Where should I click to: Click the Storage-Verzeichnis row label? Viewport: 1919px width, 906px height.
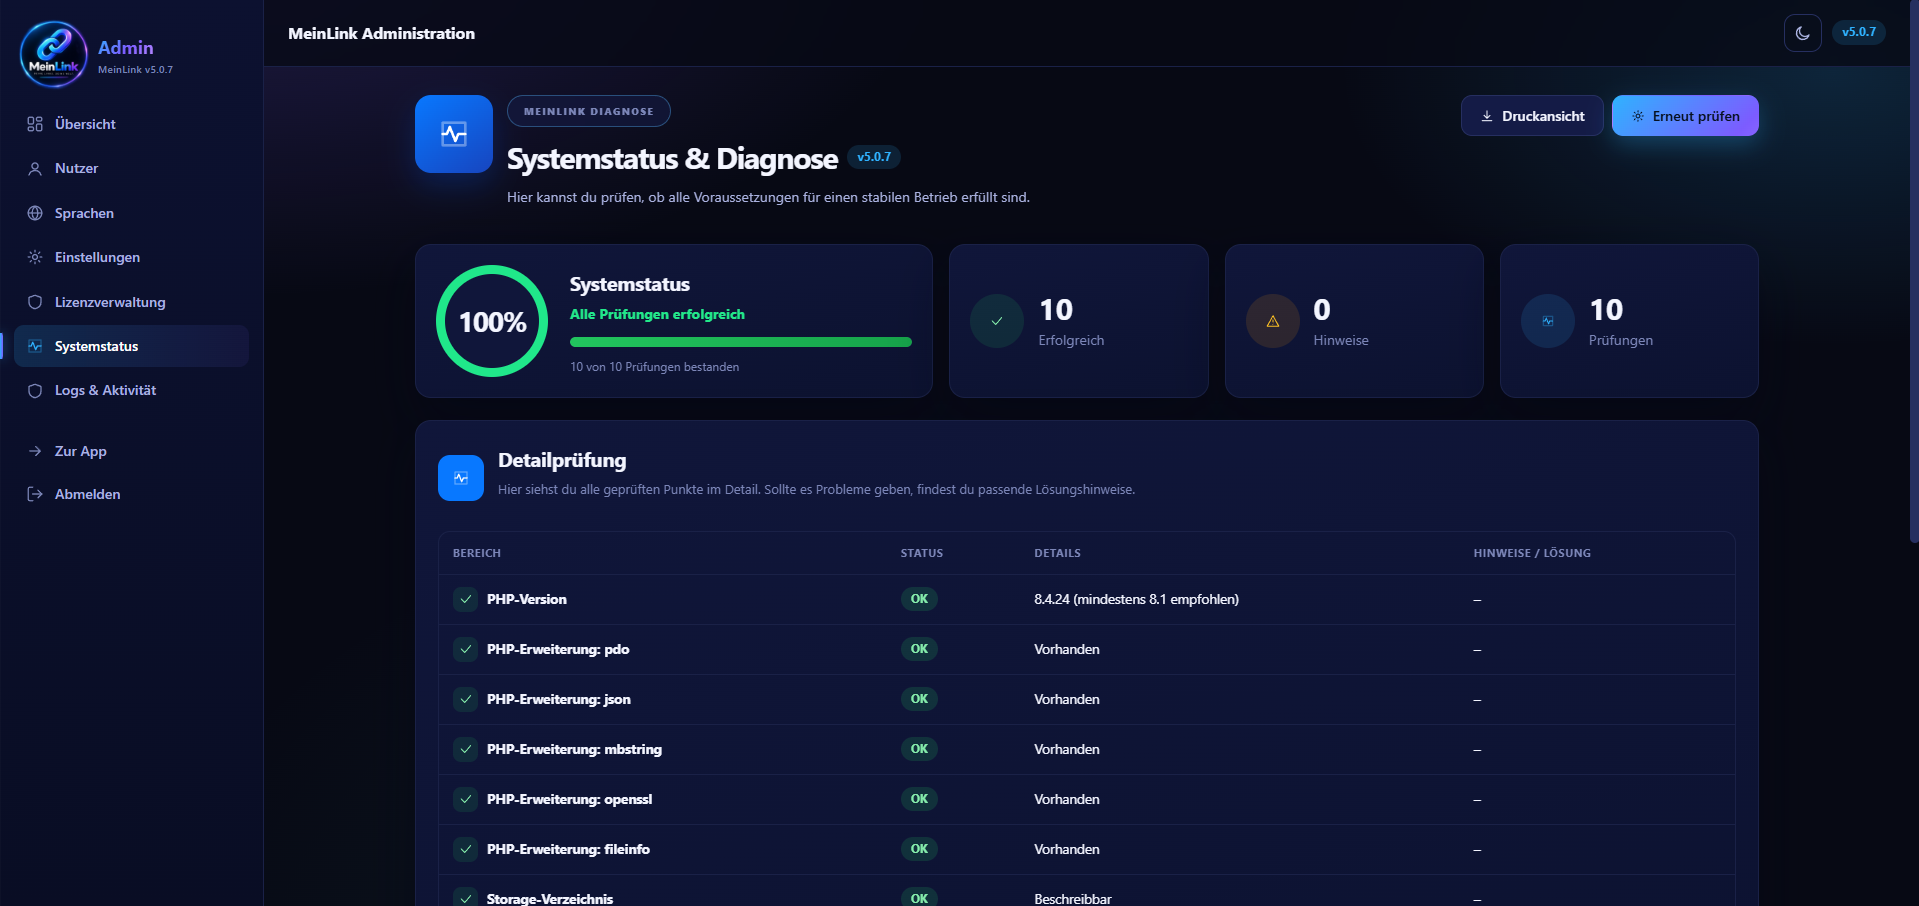(550, 899)
